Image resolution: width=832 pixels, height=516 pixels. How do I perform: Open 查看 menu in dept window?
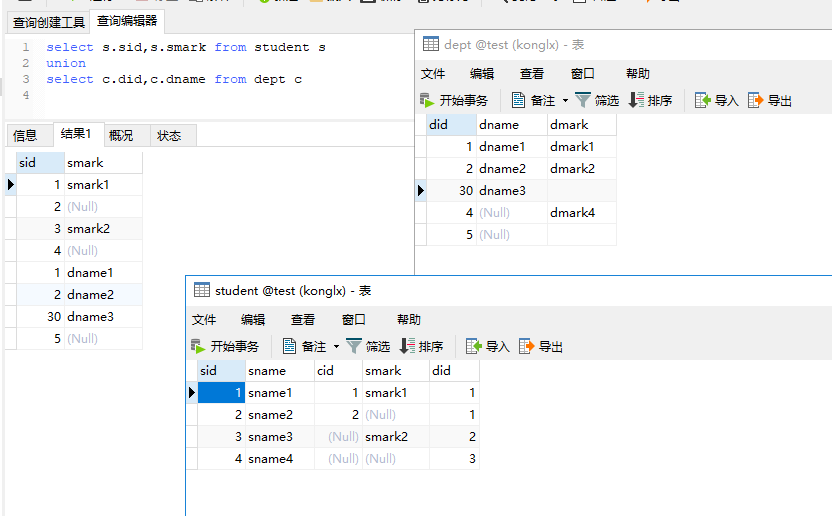[531, 73]
